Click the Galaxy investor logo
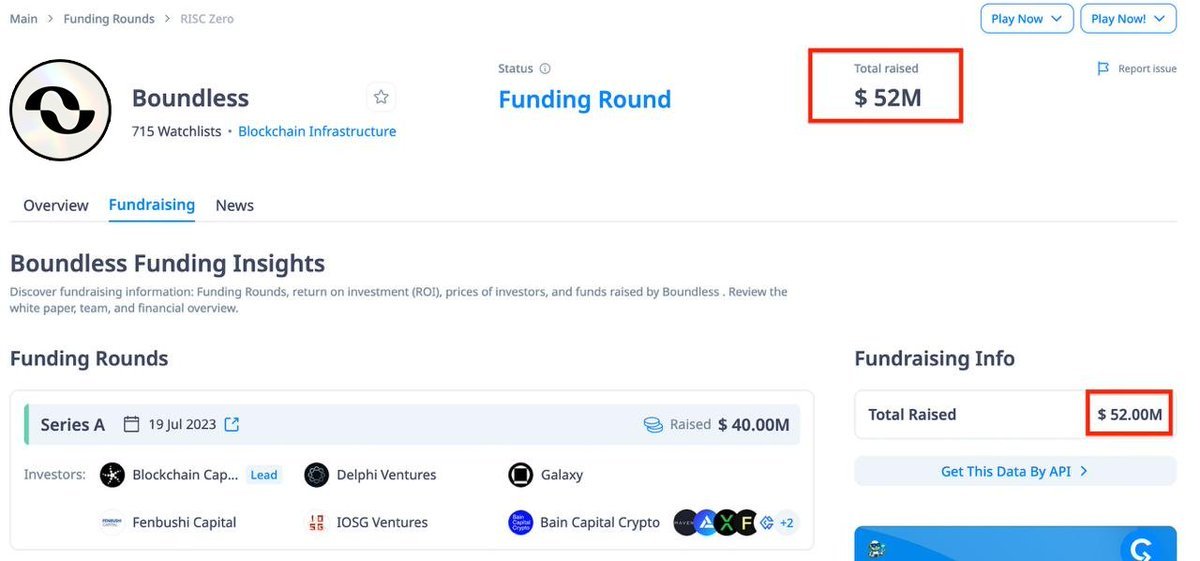Viewport: 1200px width, 561px height. click(x=520, y=475)
